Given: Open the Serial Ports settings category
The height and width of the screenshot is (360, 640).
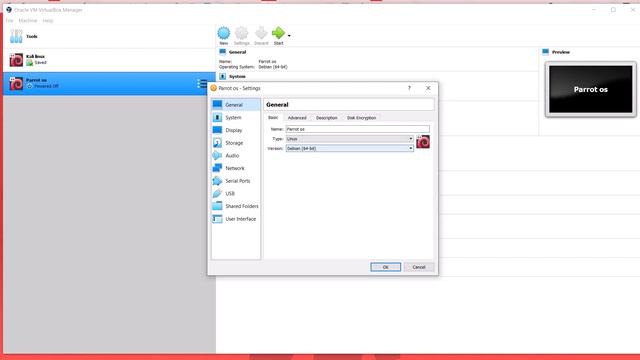Looking at the screenshot, I should pyautogui.click(x=236, y=181).
